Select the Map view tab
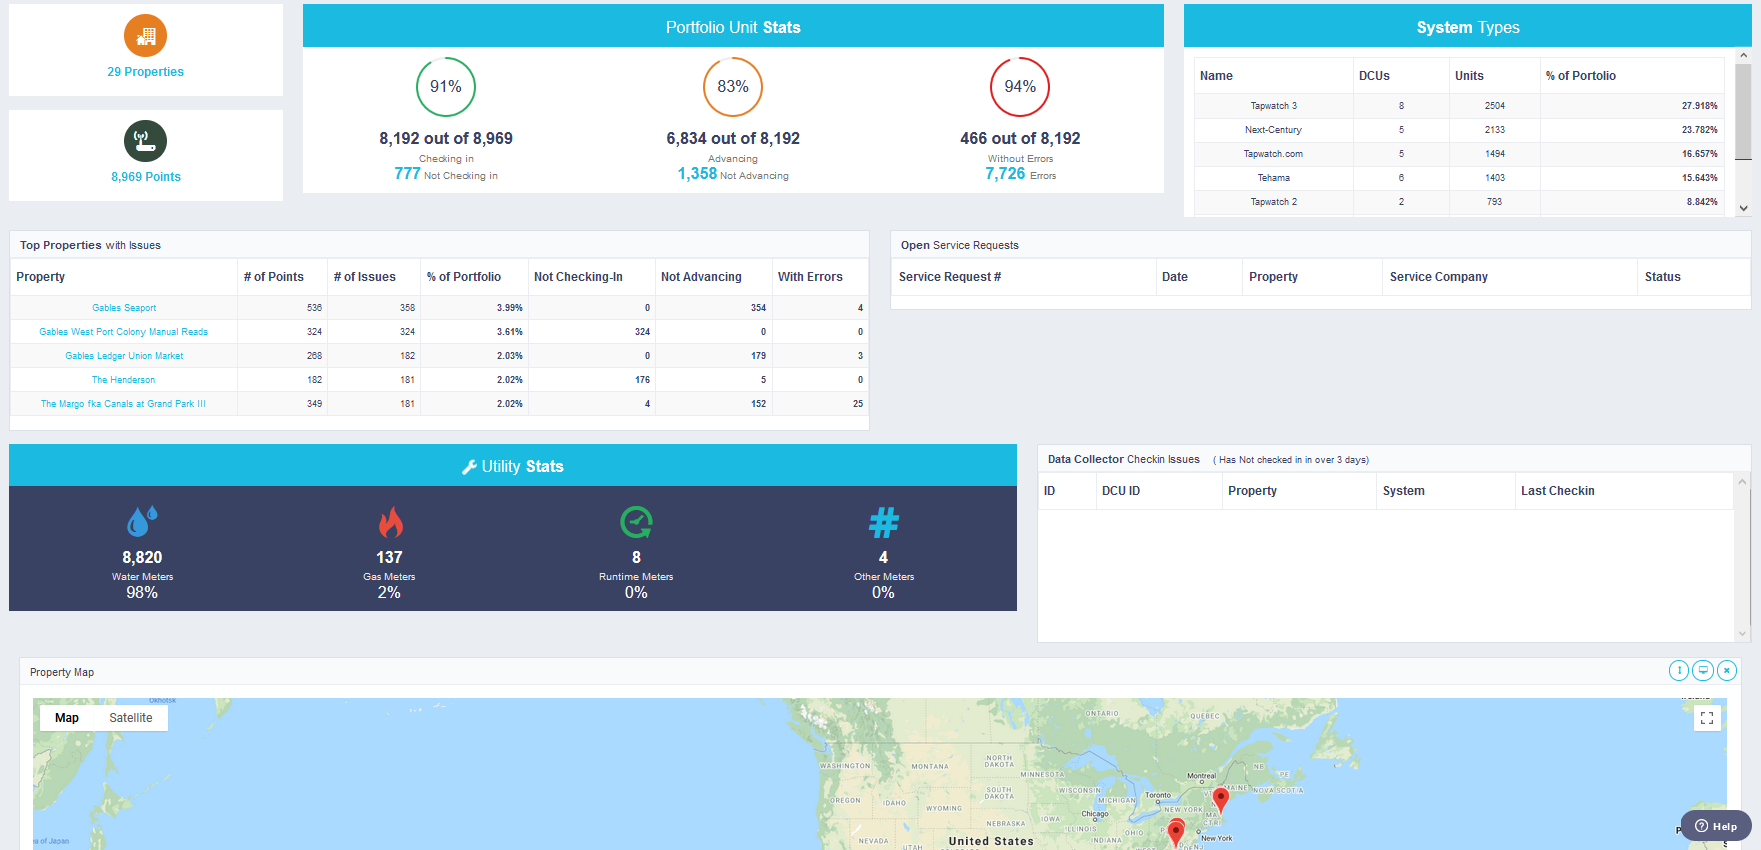Viewport: 1761px width, 850px height. tap(67, 718)
